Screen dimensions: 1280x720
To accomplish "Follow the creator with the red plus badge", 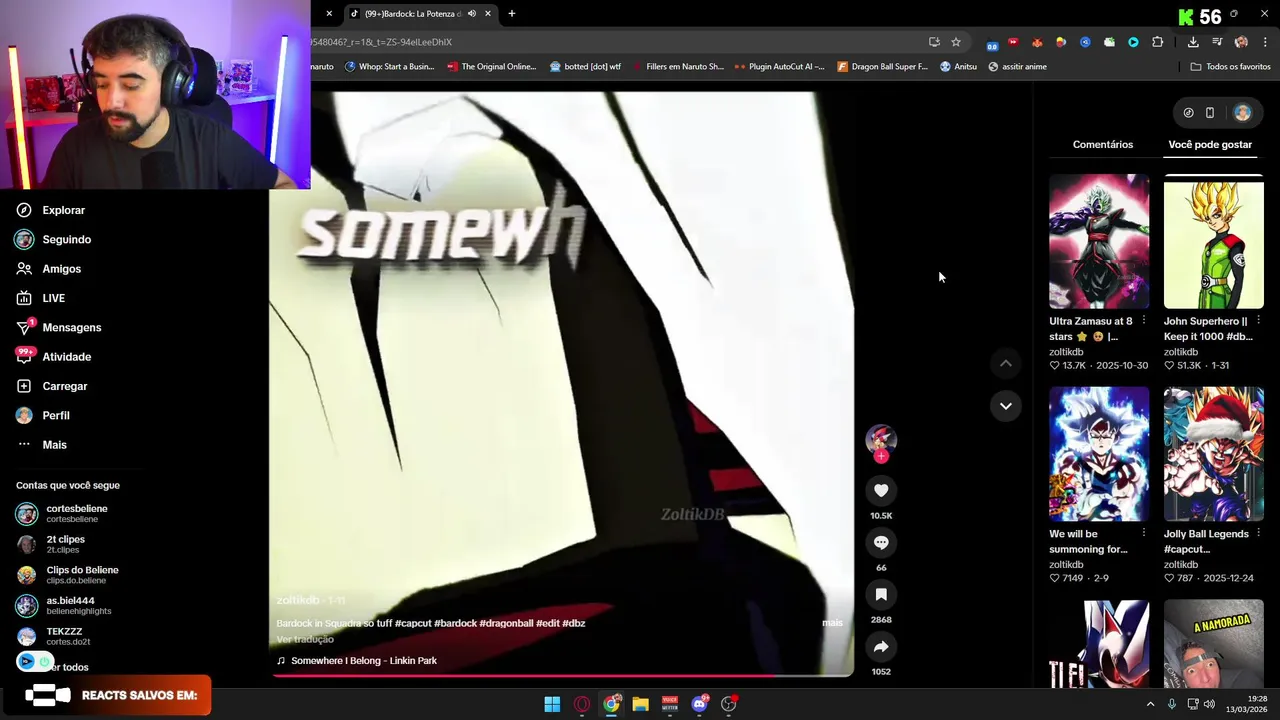I will (881, 457).
